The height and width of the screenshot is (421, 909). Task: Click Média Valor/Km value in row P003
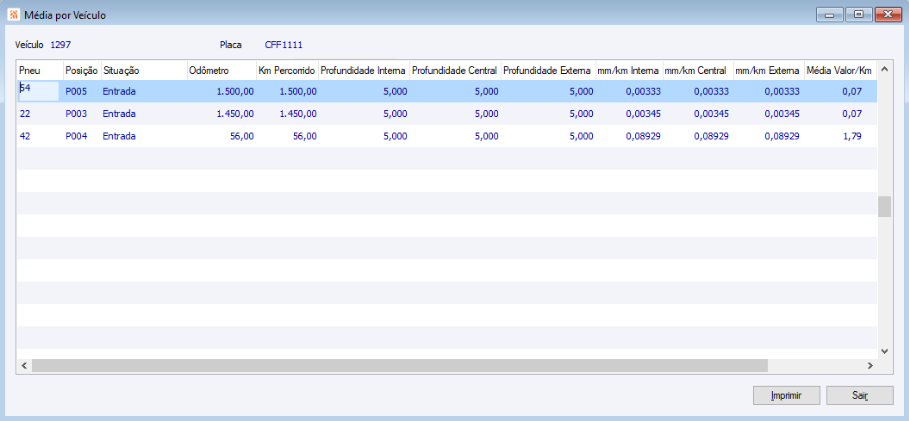click(x=853, y=114)
